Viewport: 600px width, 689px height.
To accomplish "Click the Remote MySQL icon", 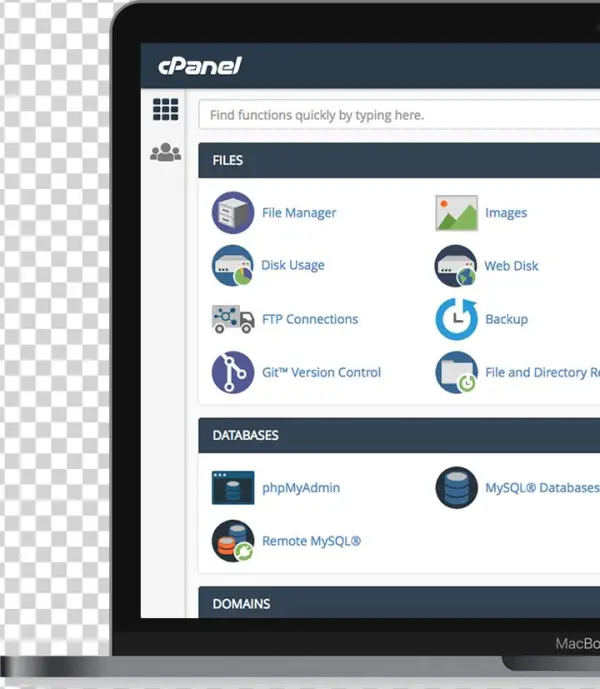I will pyautogui.click(x=233, y=541).
